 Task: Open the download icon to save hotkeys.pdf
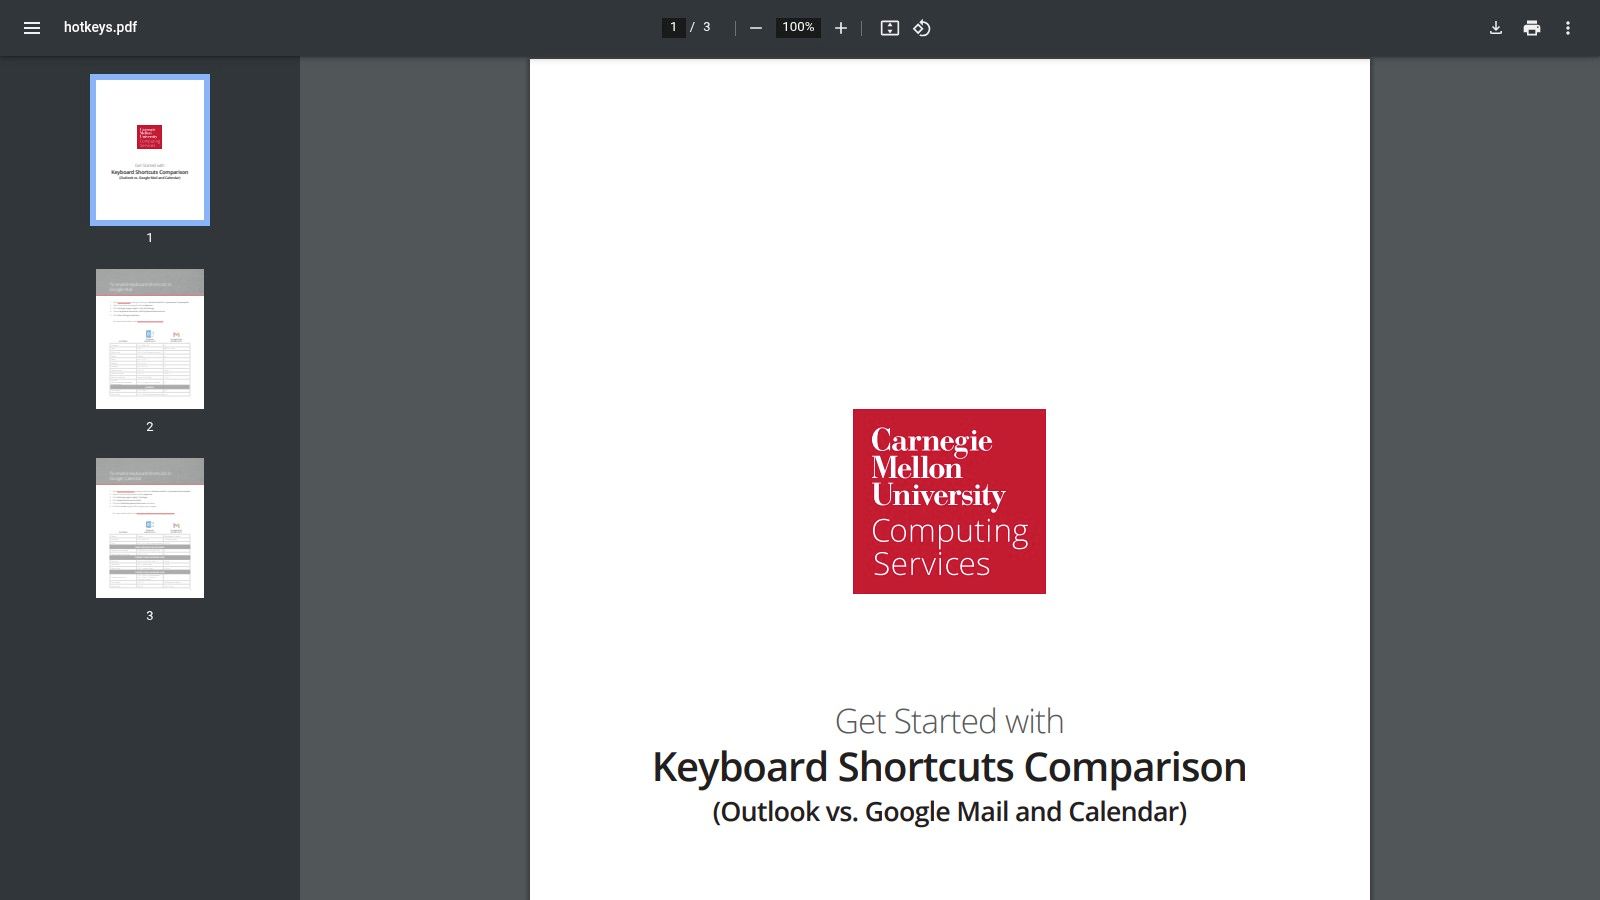pos(1495,28)
